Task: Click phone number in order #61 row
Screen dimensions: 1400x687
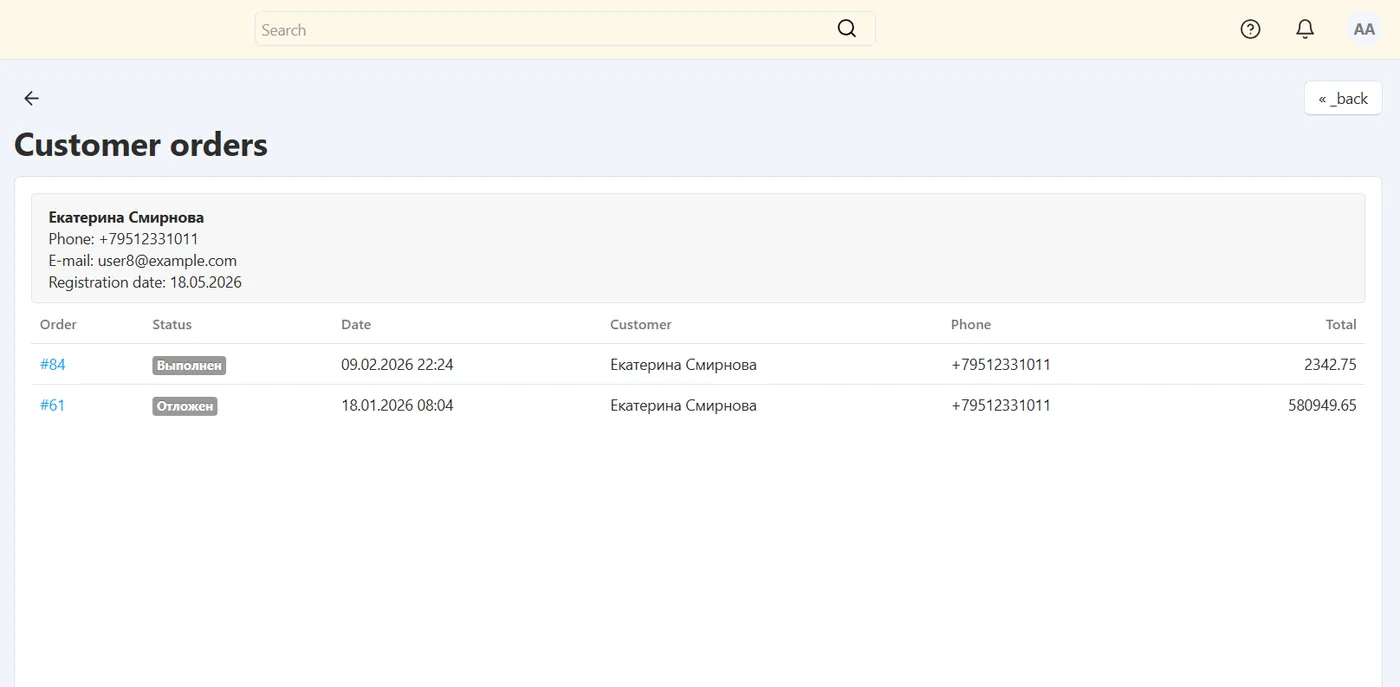Action: click(1001, 406)
